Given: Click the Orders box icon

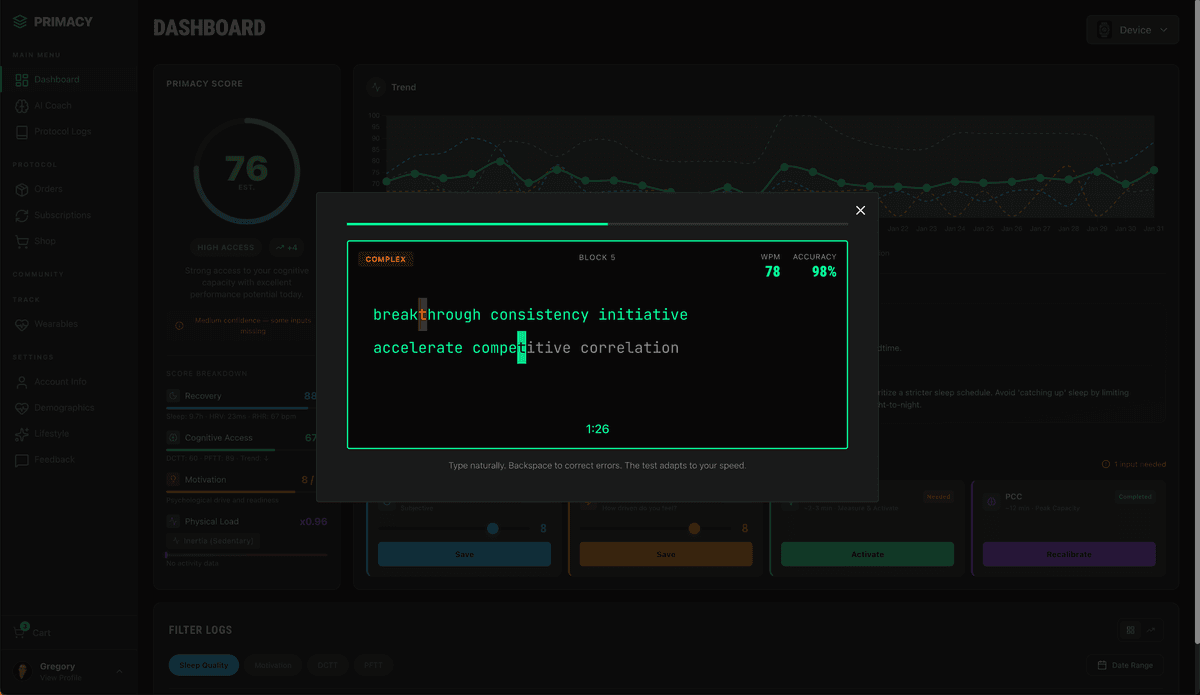Looking at the screenshot, I should [x=22, y=189].
